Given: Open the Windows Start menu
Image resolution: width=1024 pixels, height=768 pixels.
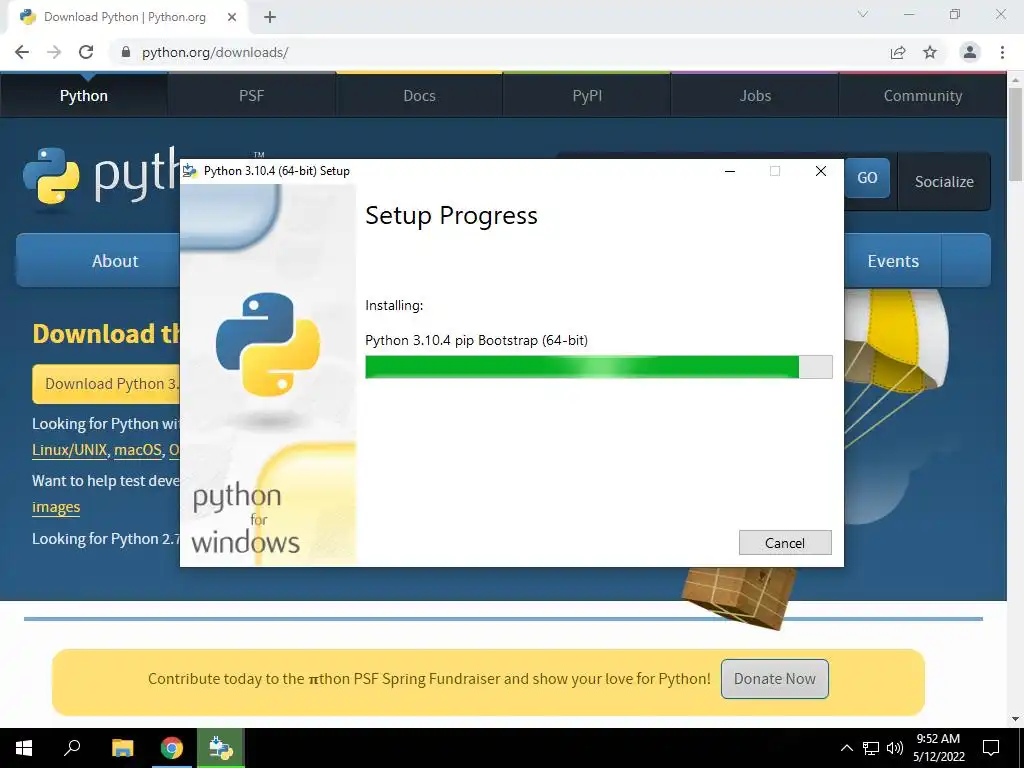Looking at the screenshot, I should 24,748.
